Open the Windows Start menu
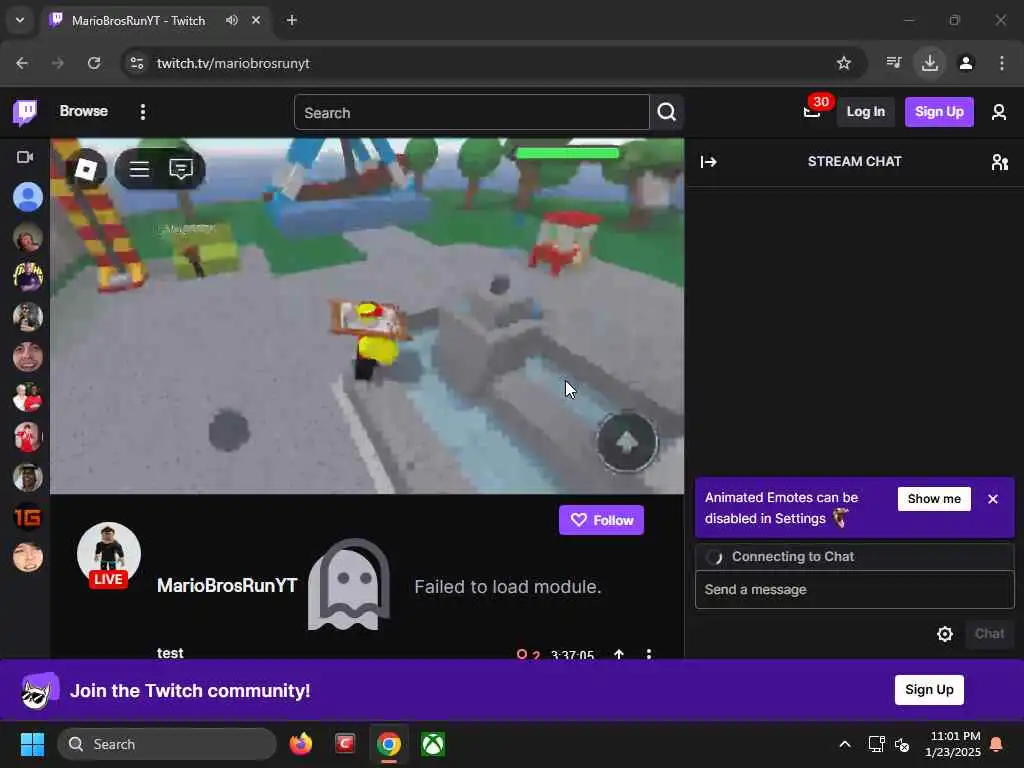 32,744
